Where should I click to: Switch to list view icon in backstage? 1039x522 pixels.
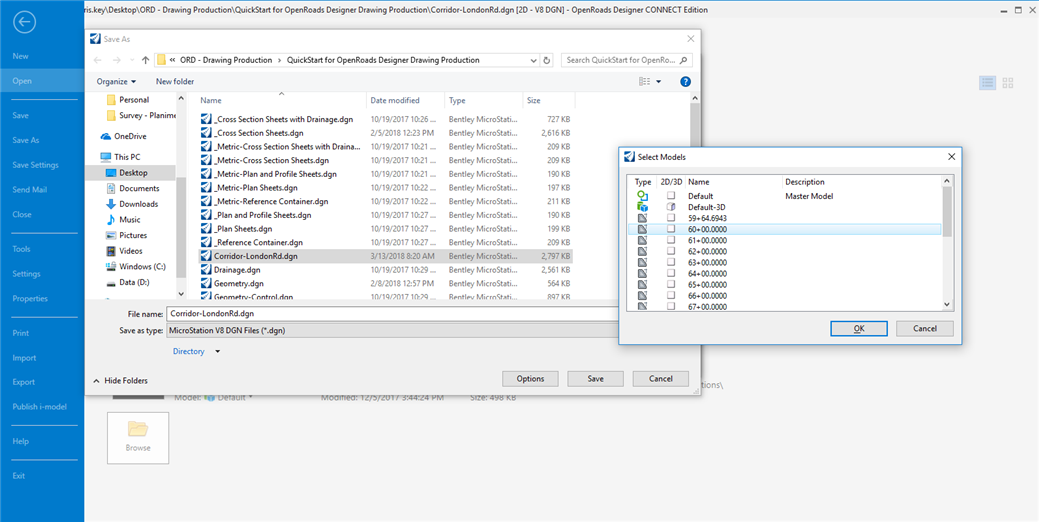pos(987,83)
